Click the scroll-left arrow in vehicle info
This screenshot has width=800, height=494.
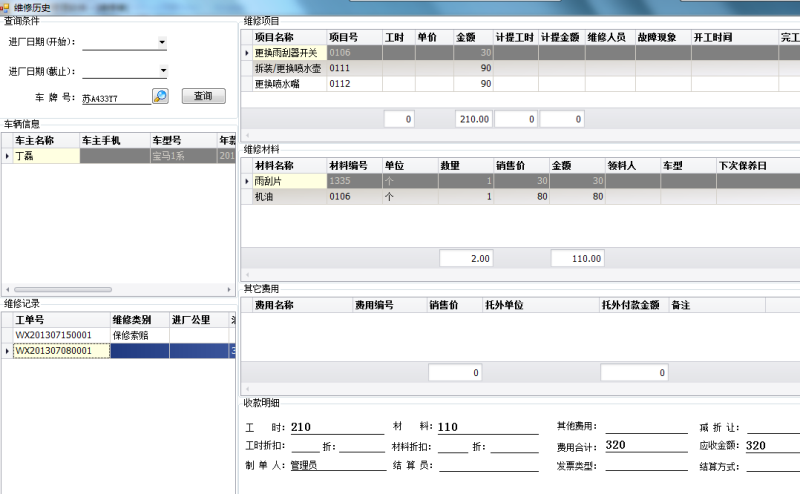(x=7, y=289)
